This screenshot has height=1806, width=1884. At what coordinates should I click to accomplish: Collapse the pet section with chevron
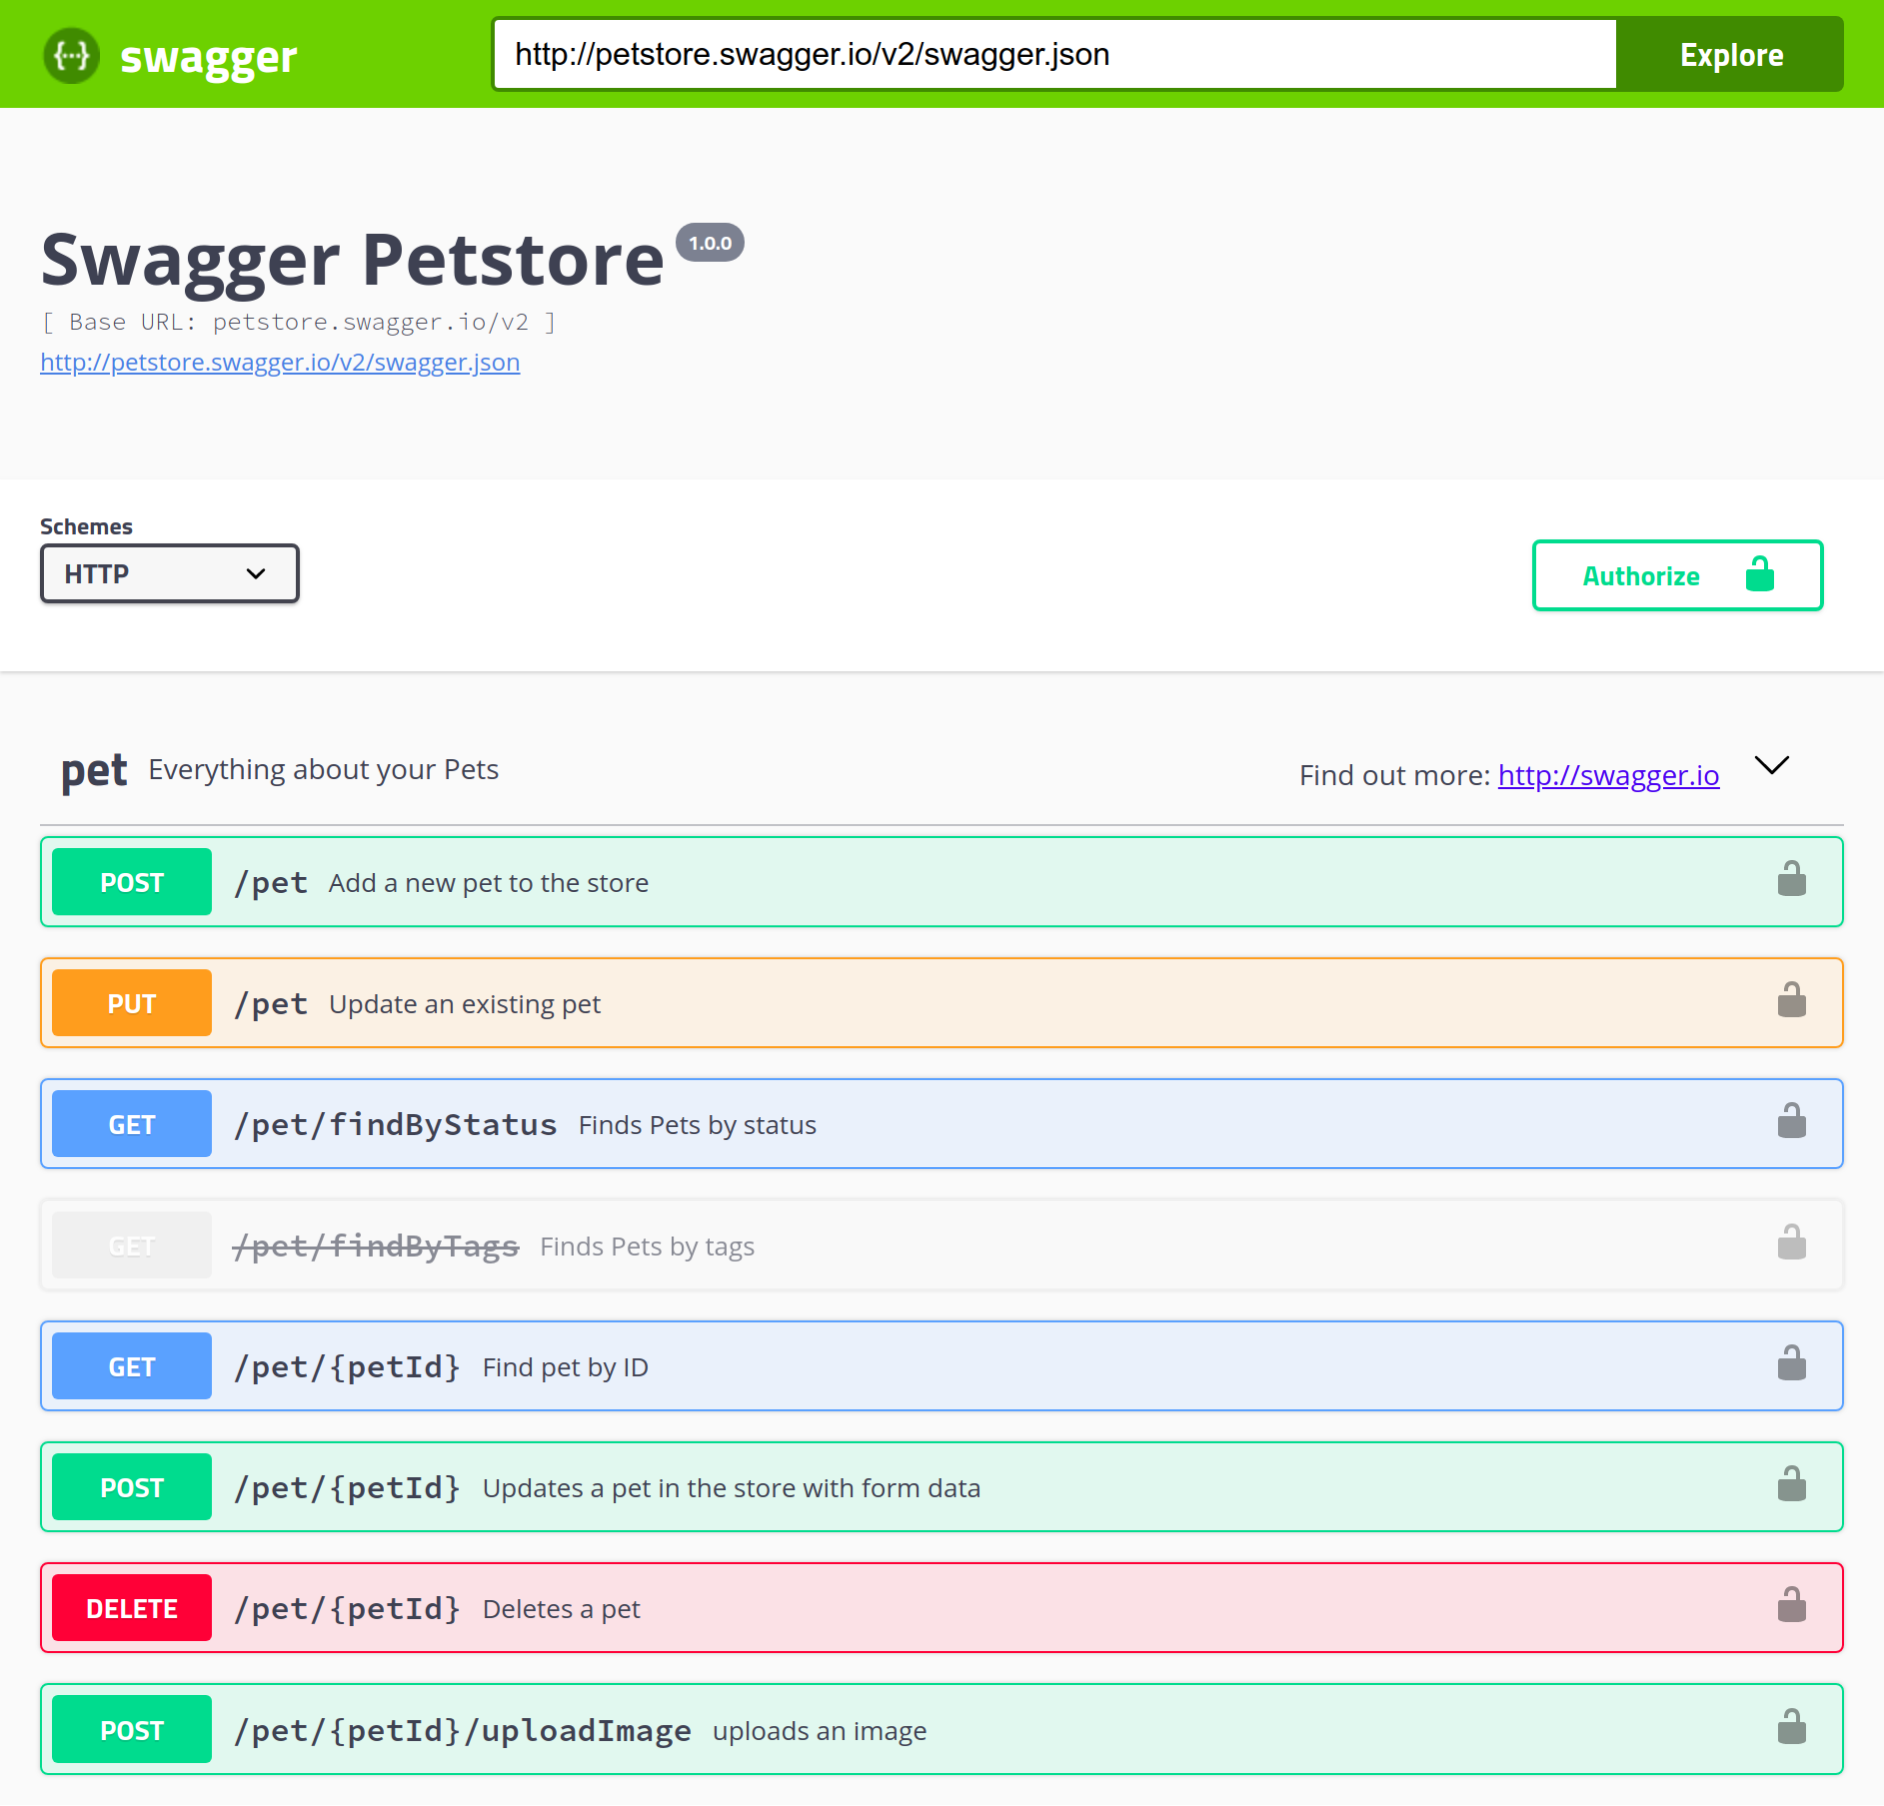[1771, 766]
